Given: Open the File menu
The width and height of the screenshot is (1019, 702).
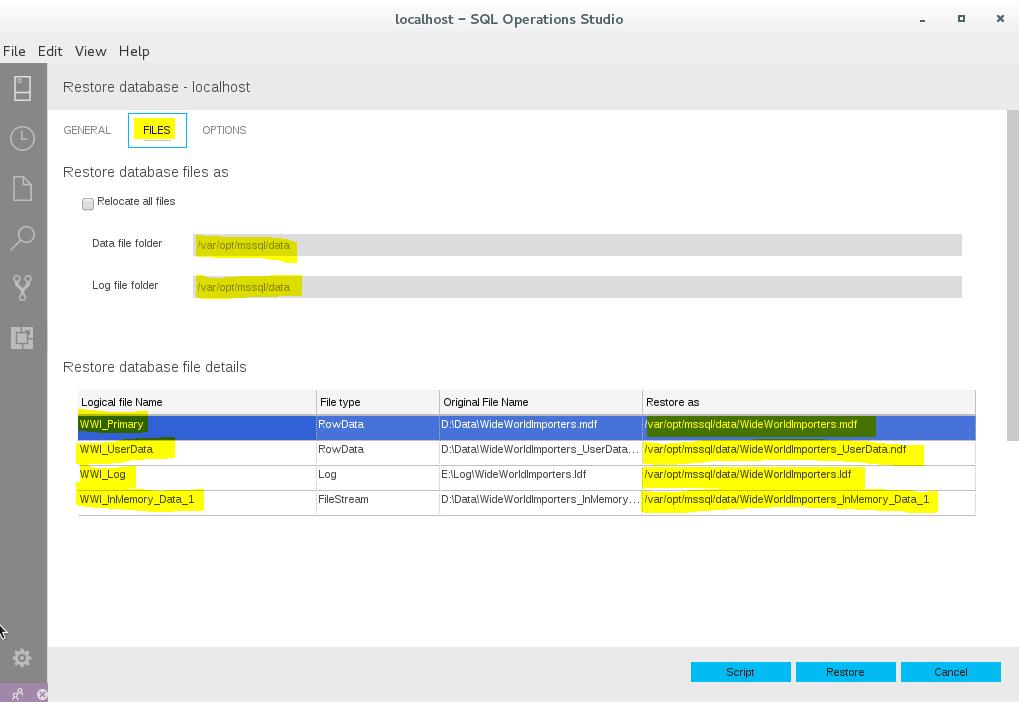Looking at the screenshot, I should pyautogui.click(x=14, y=51).
